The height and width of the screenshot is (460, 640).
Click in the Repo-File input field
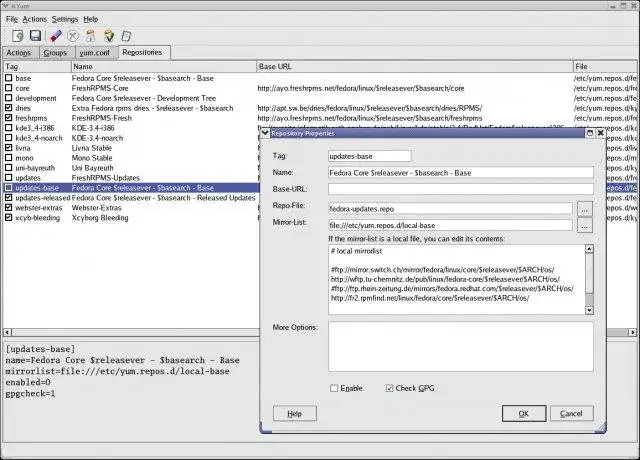(450, 209)
